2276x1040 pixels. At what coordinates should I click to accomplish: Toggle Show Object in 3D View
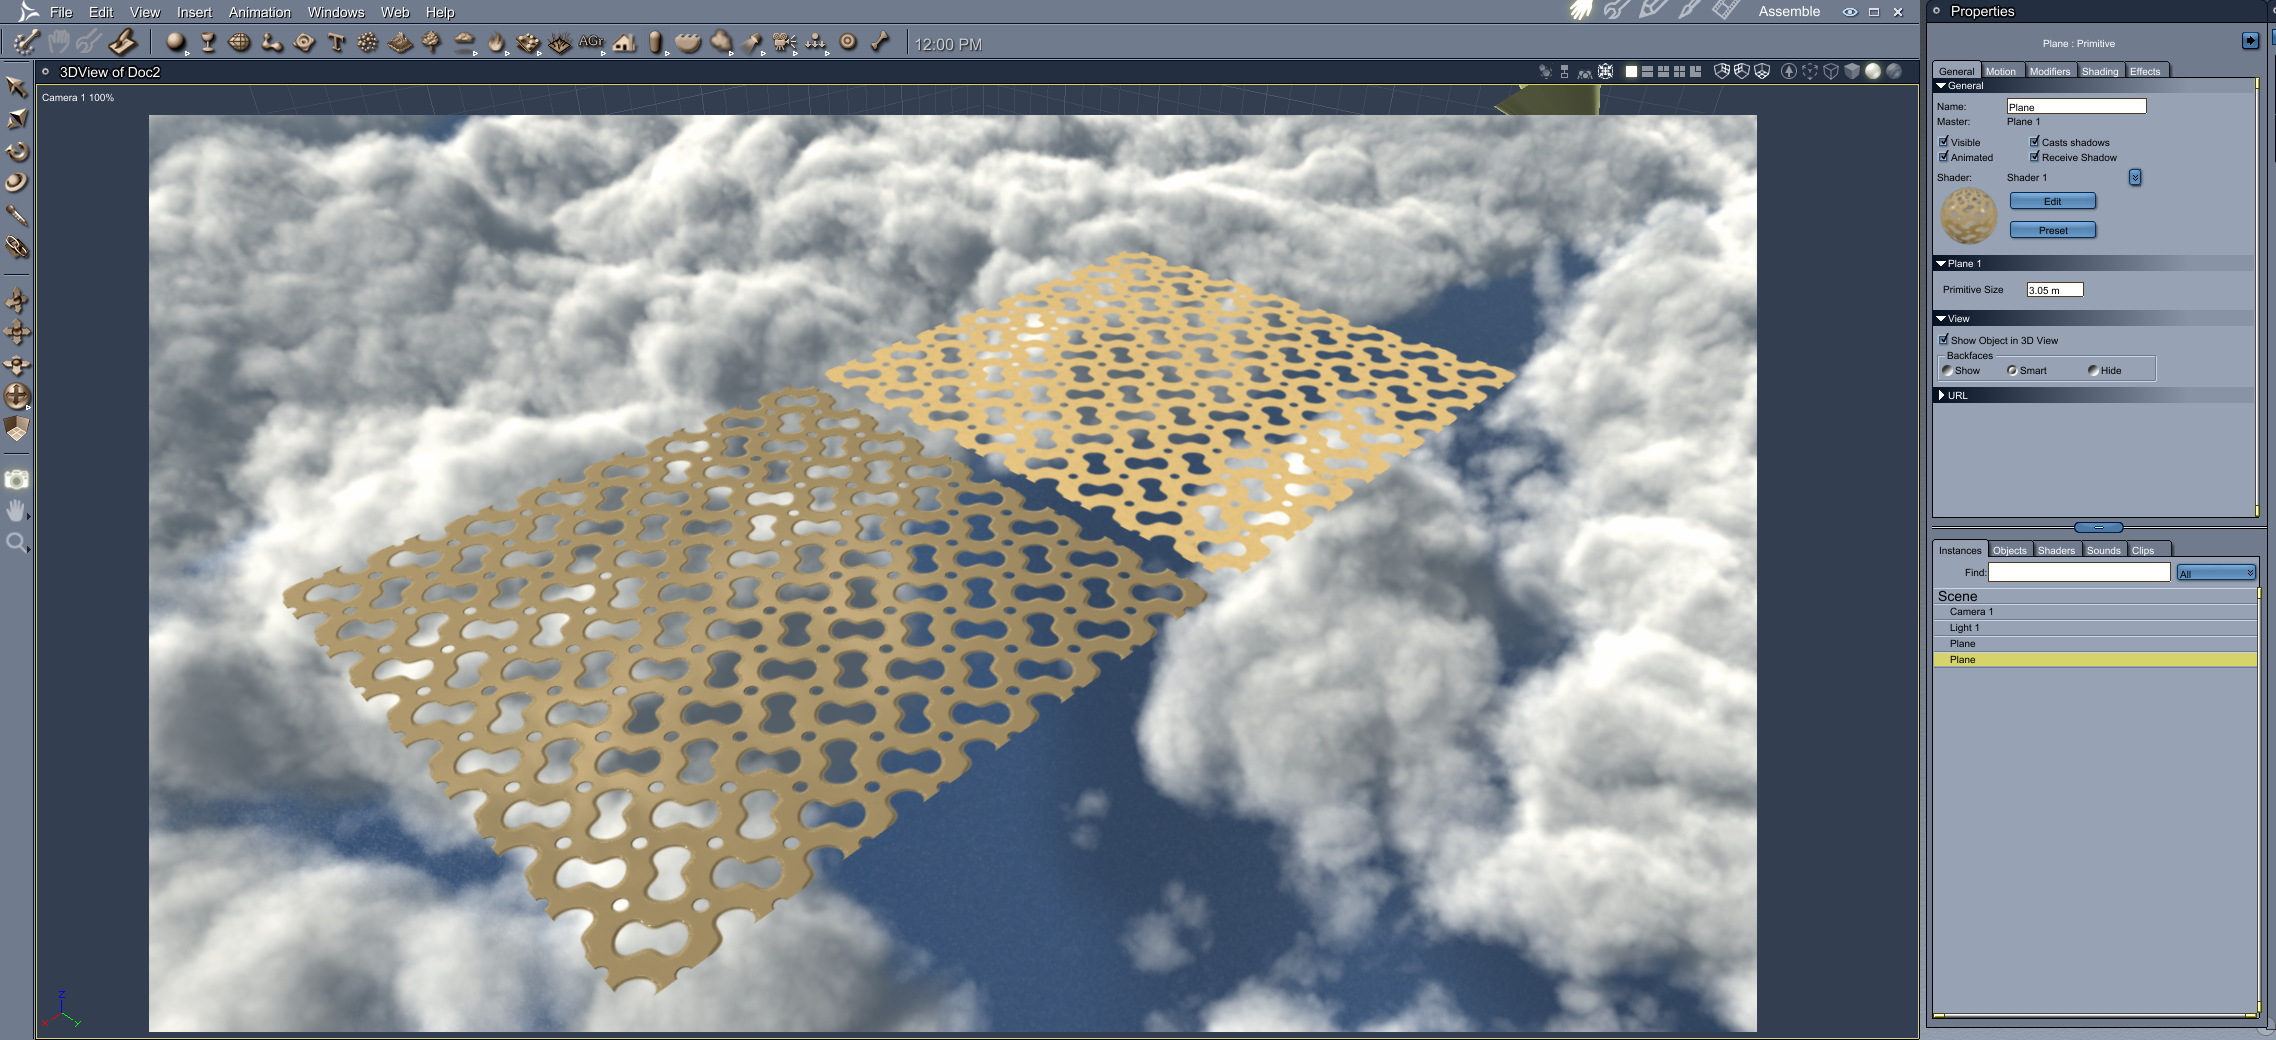tap(1944, 340)
